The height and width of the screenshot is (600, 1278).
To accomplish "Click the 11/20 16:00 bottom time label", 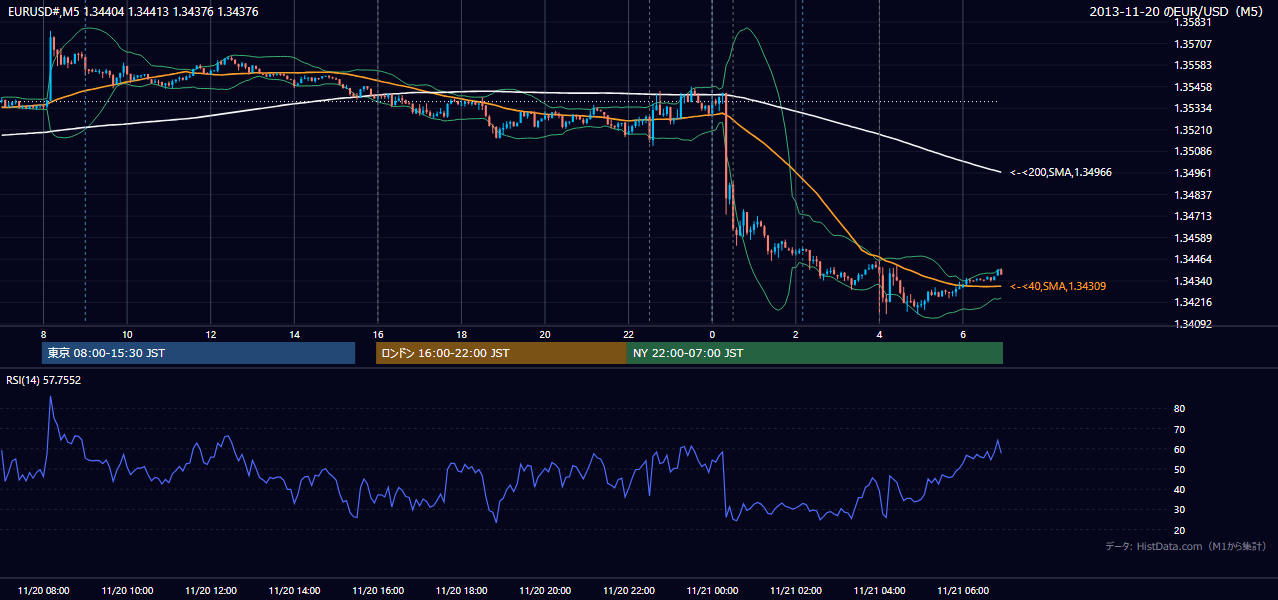I will 378,591.
